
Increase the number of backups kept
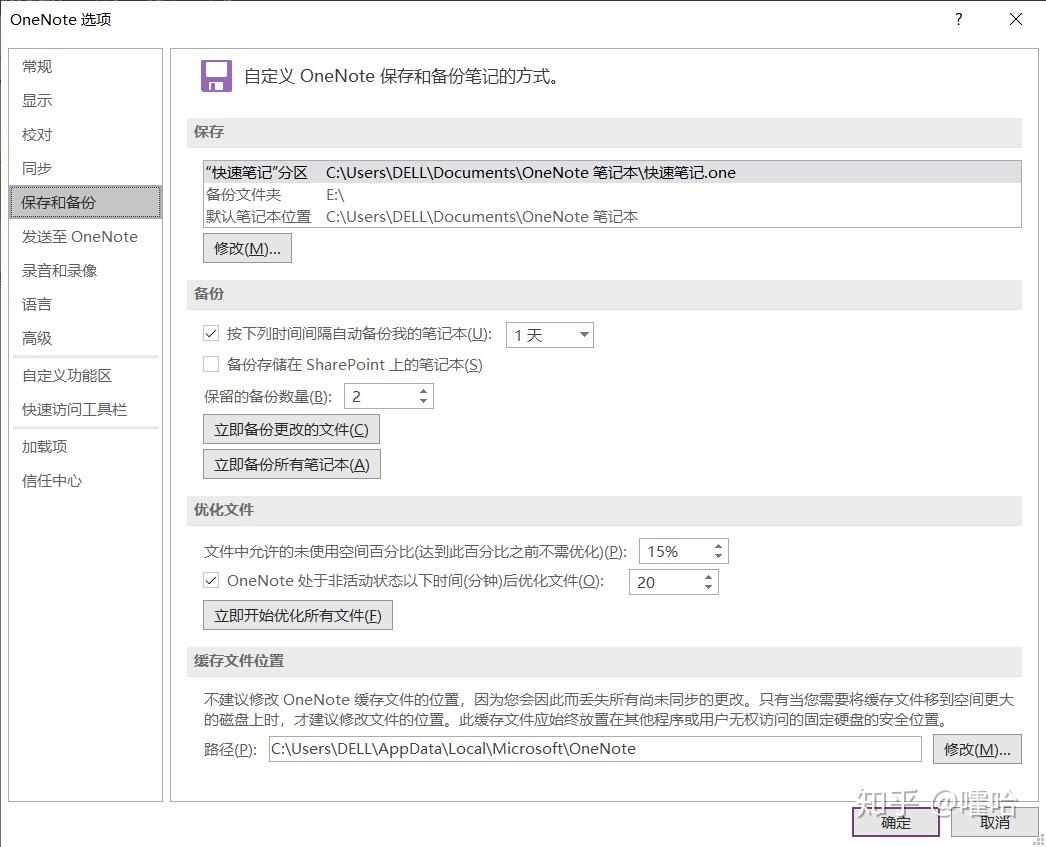[x=424, y=391]
